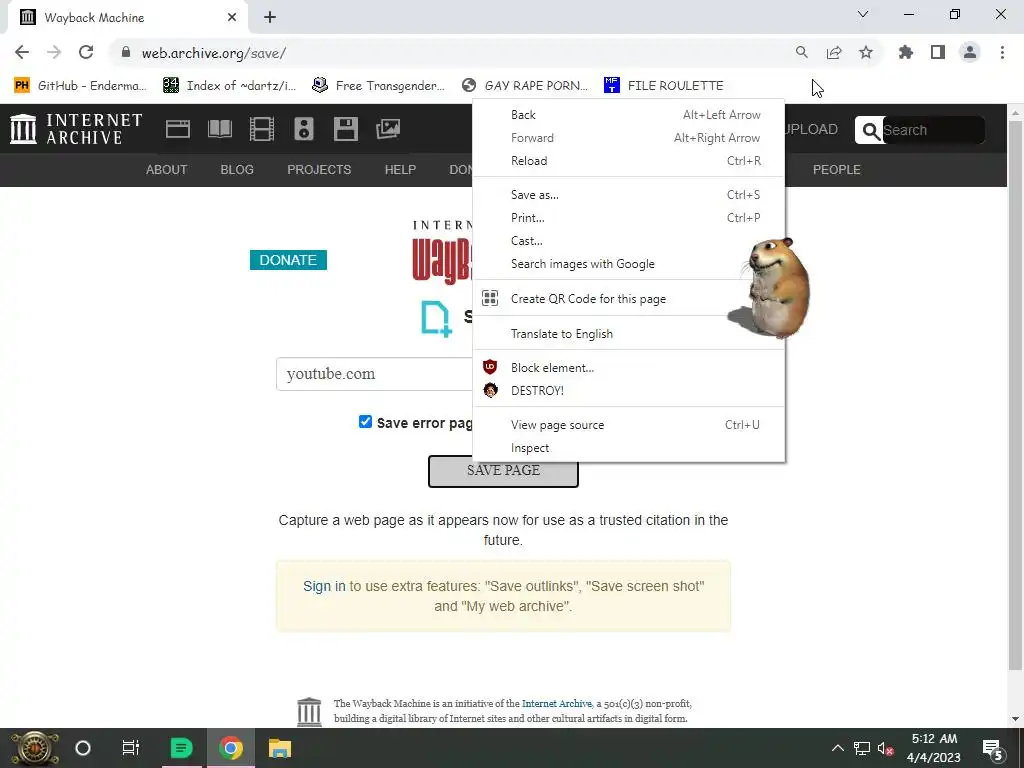Open Internet Archive Video film icon

262,129
